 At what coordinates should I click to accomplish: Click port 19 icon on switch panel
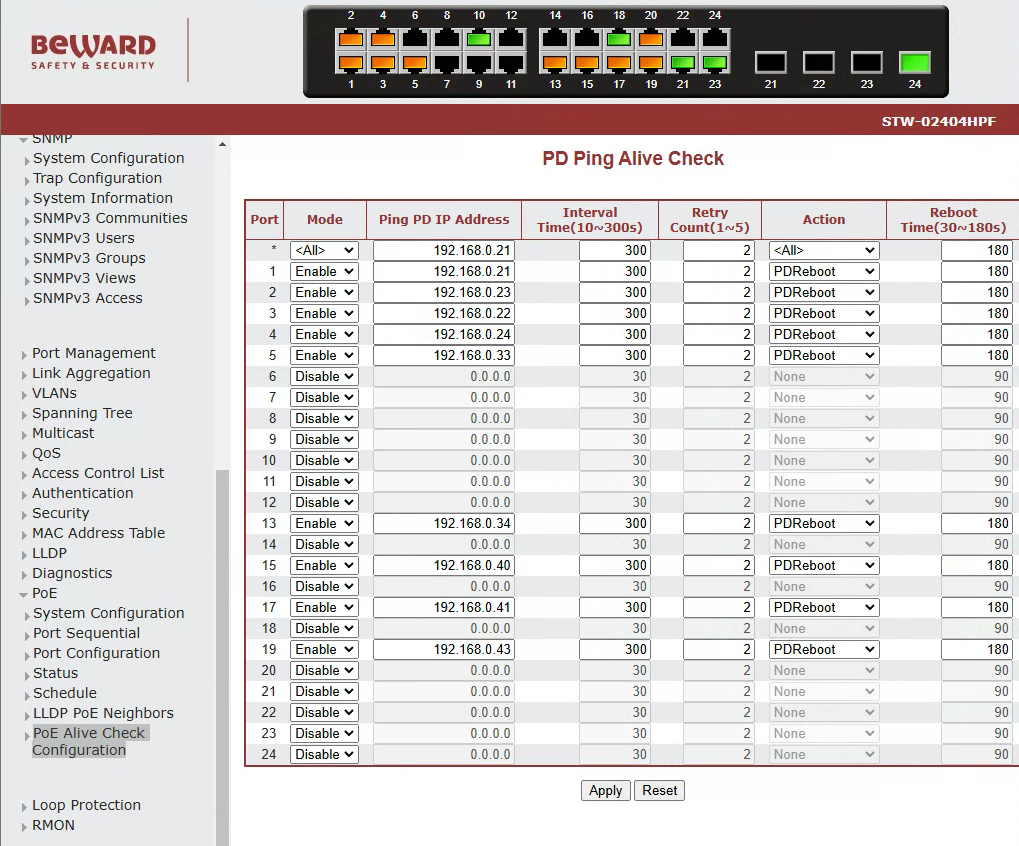651,63
